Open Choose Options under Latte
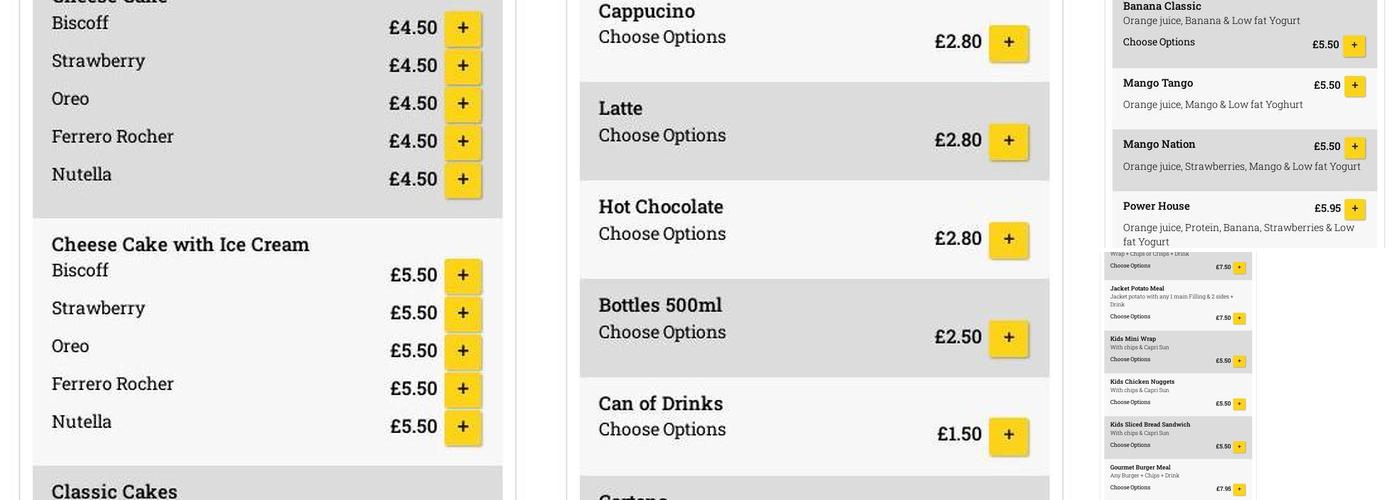This screenshot has width=1400, height=500. [662, 135]
